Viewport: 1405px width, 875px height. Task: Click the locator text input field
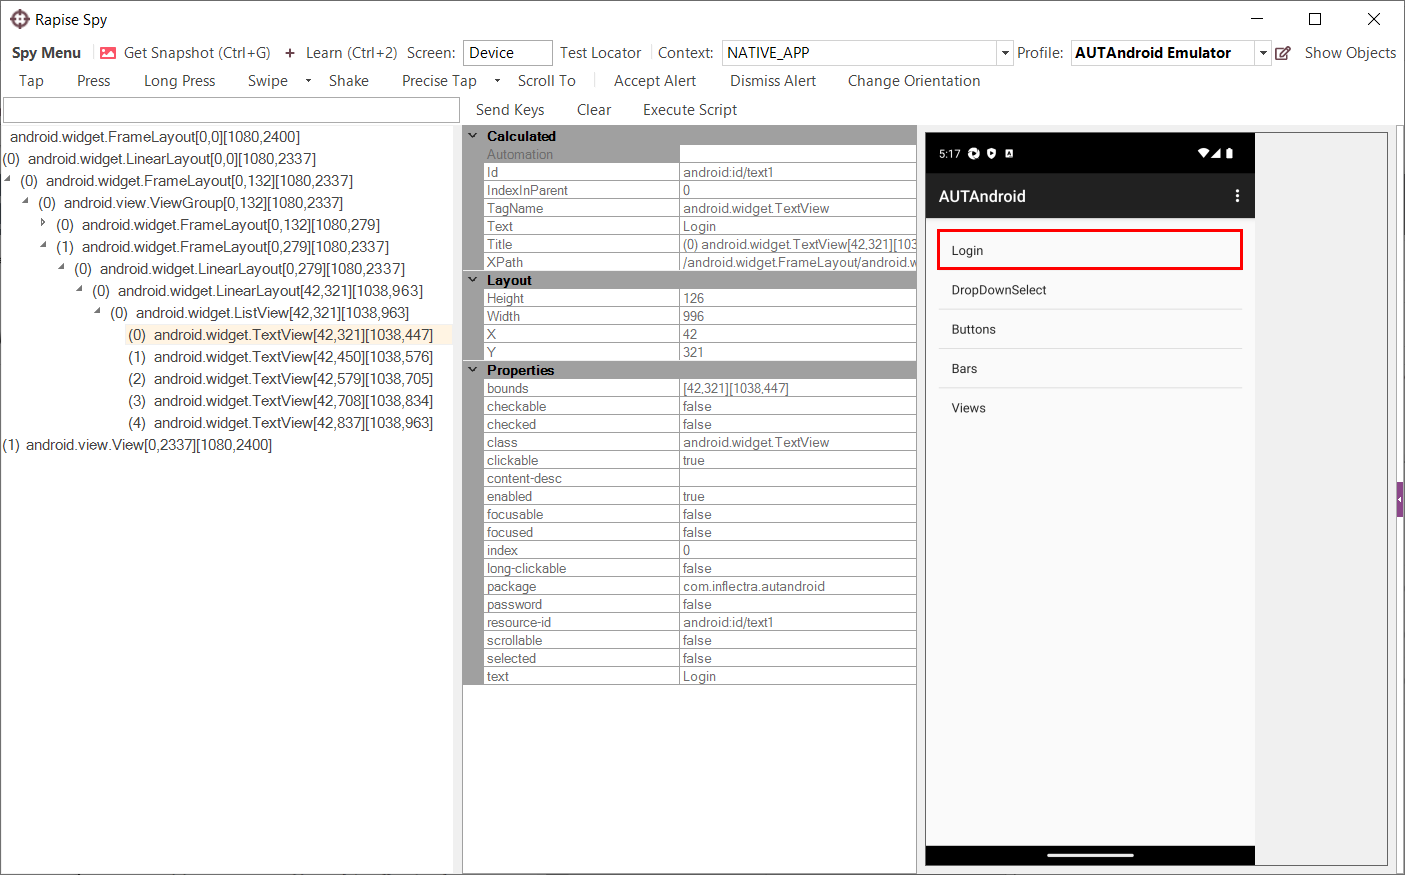click(231, 110)
